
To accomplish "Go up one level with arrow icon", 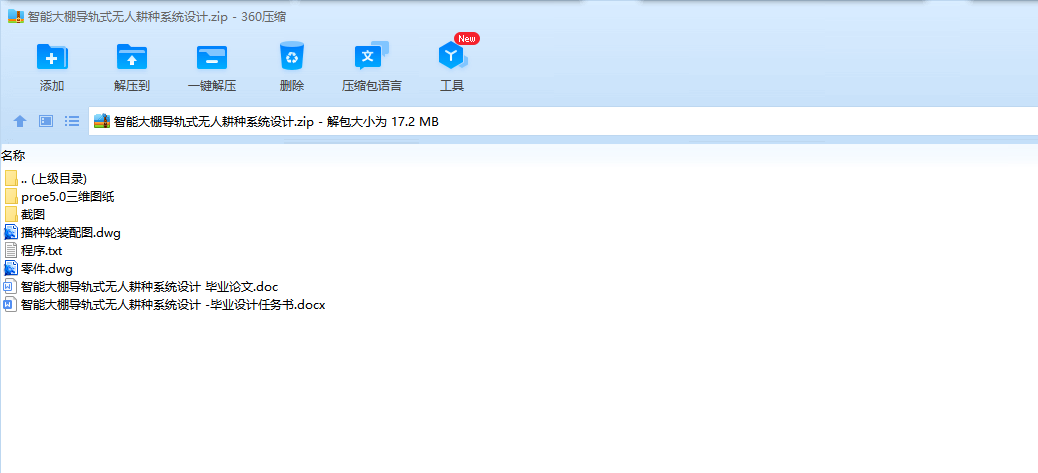I will (x=20, y=121).
